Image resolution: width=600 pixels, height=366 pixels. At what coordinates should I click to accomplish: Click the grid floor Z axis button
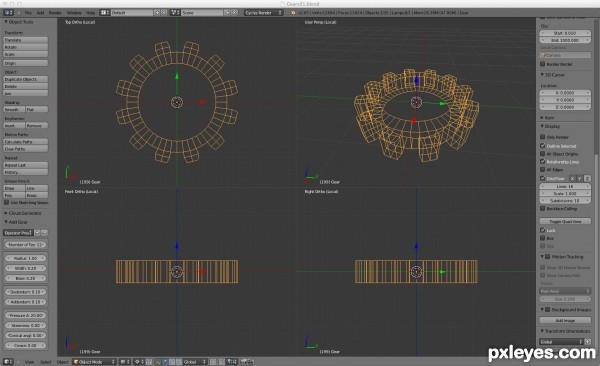(587, 178)
